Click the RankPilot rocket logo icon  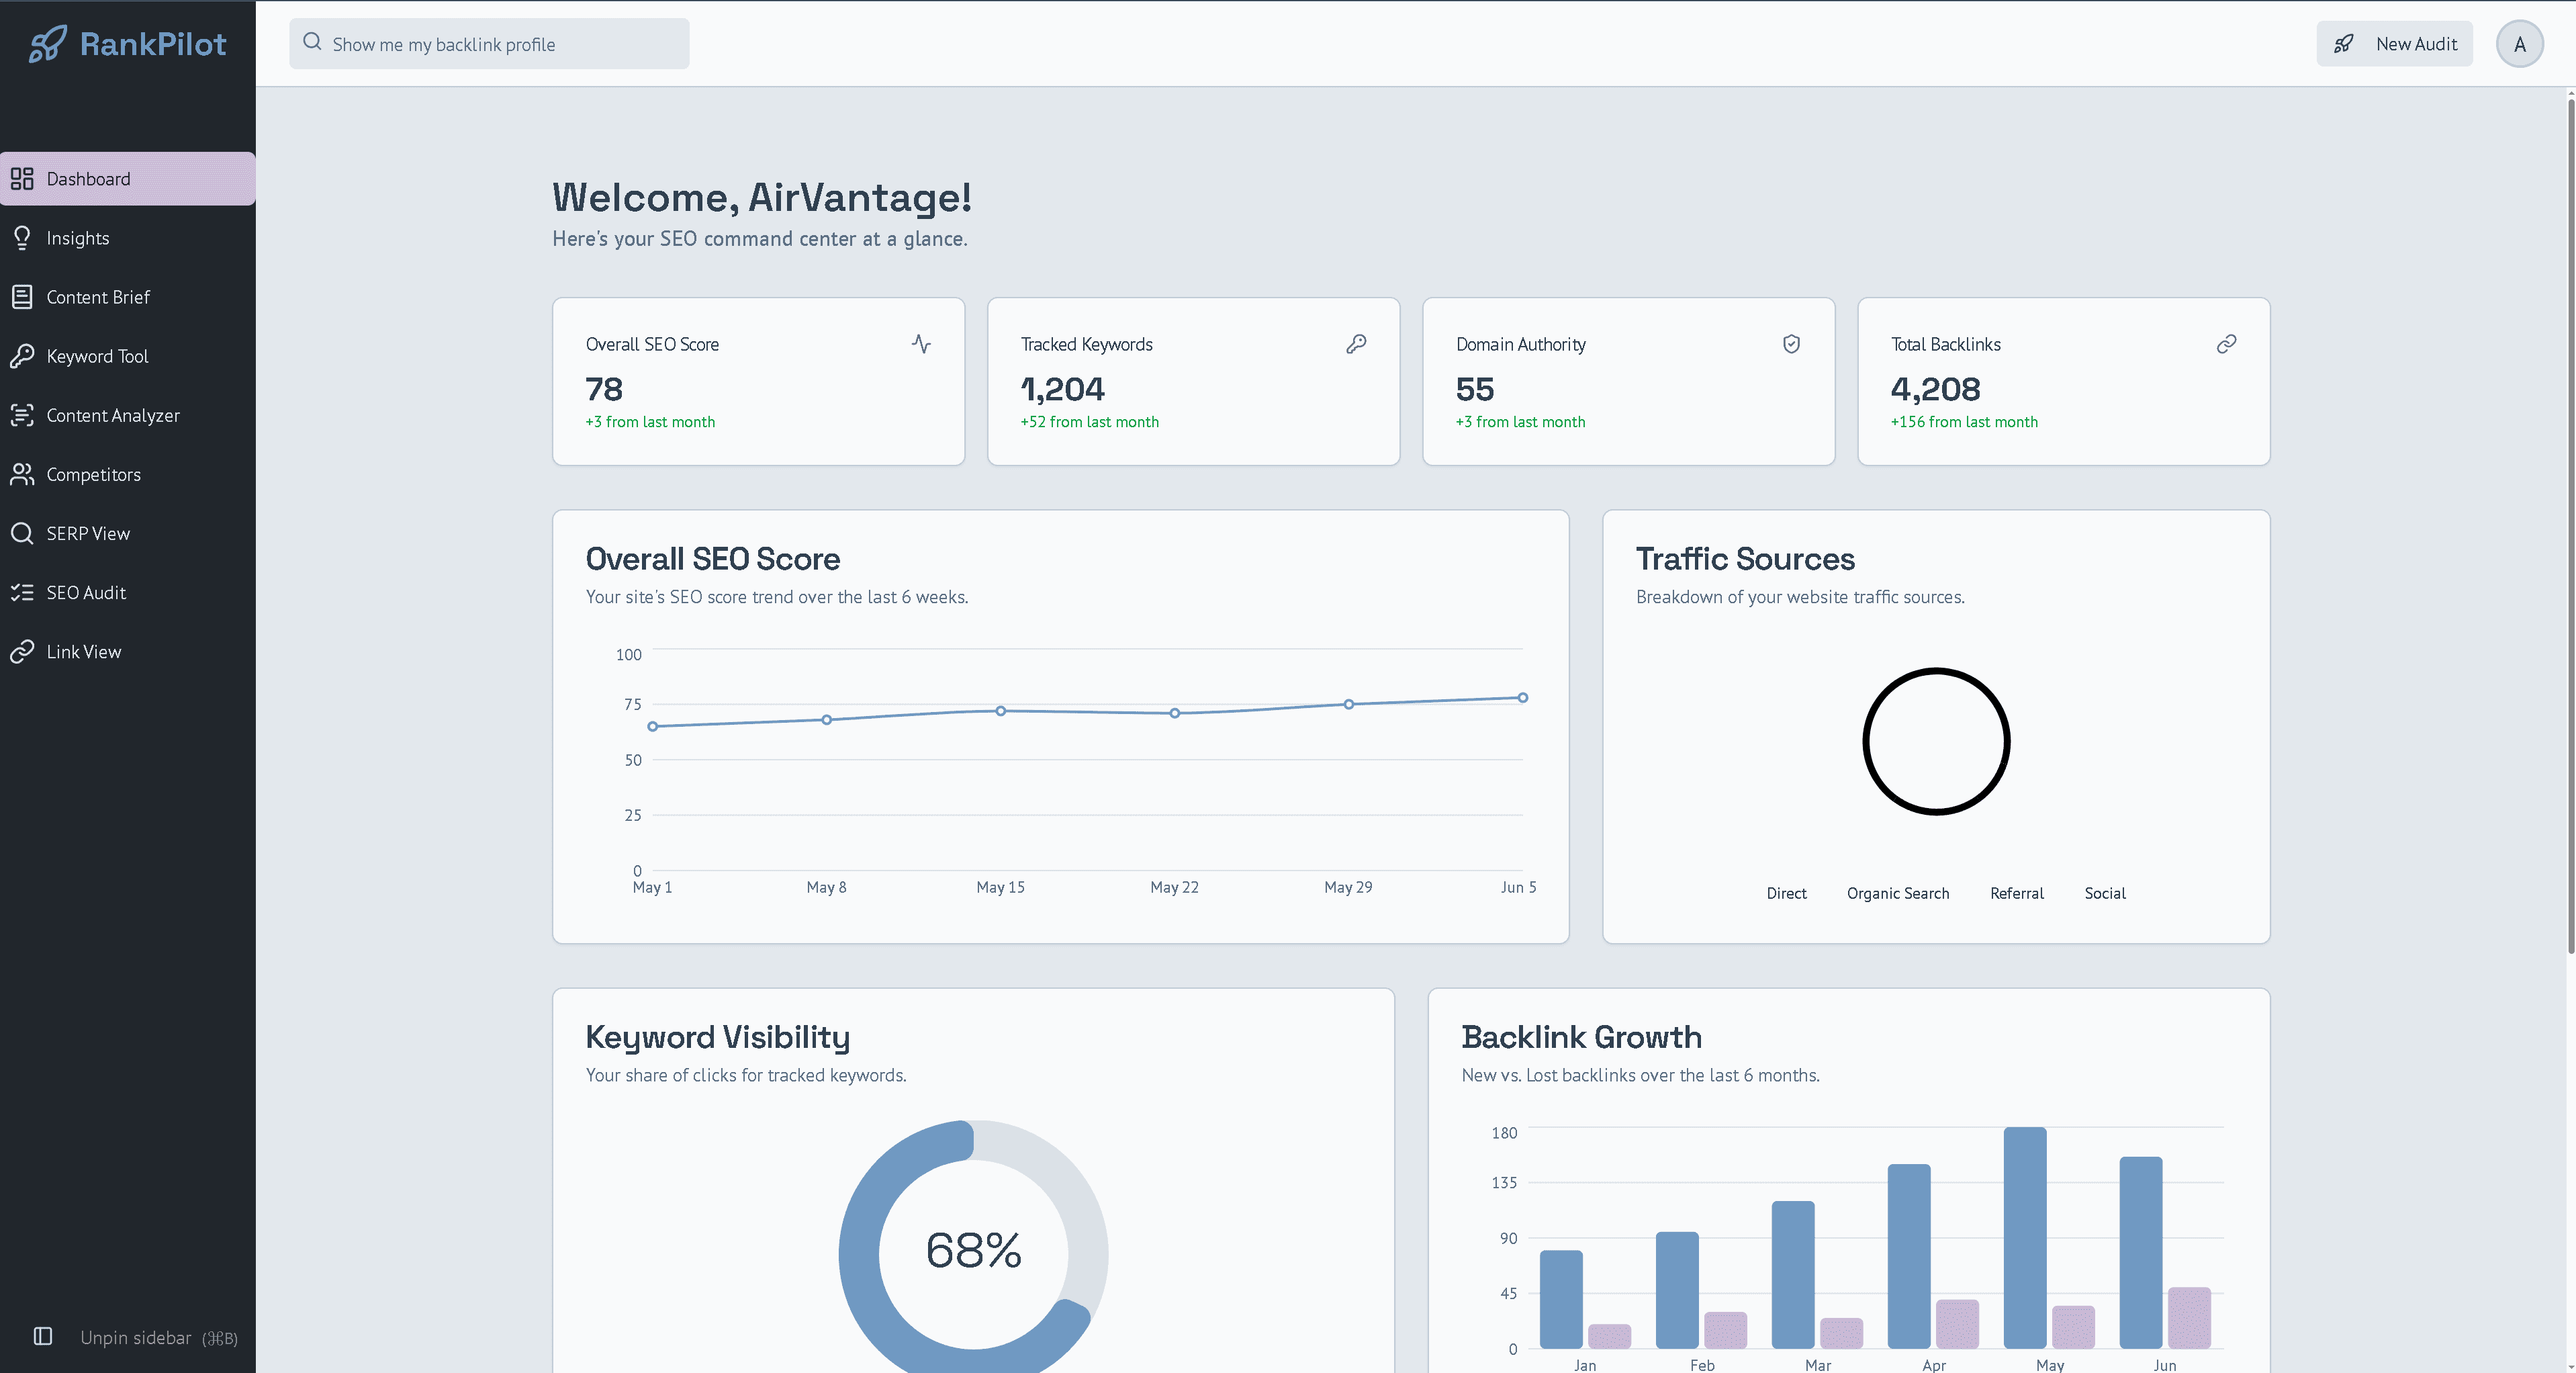pos(48,44)
